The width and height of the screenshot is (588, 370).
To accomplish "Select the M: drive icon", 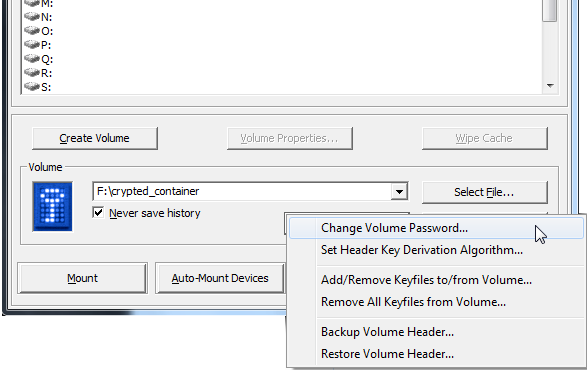I will [x=32, y=3].
